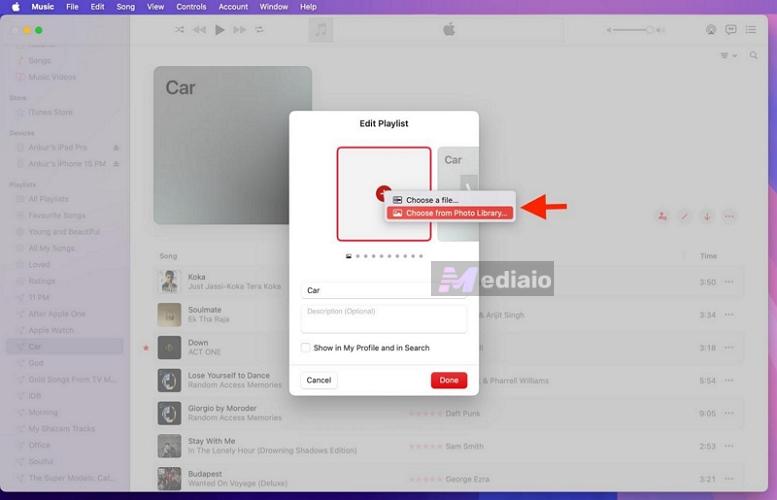Select the Soulmate song row
Viewport: 777px width, 500px height.
click(448, 315)
